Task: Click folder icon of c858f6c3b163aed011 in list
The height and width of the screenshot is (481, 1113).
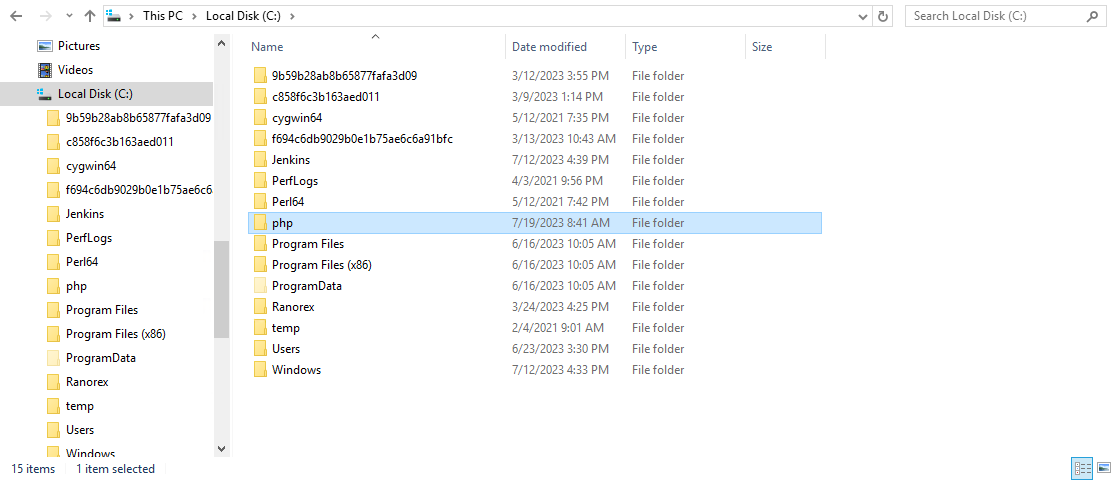Action: click(x=260, y=96)
